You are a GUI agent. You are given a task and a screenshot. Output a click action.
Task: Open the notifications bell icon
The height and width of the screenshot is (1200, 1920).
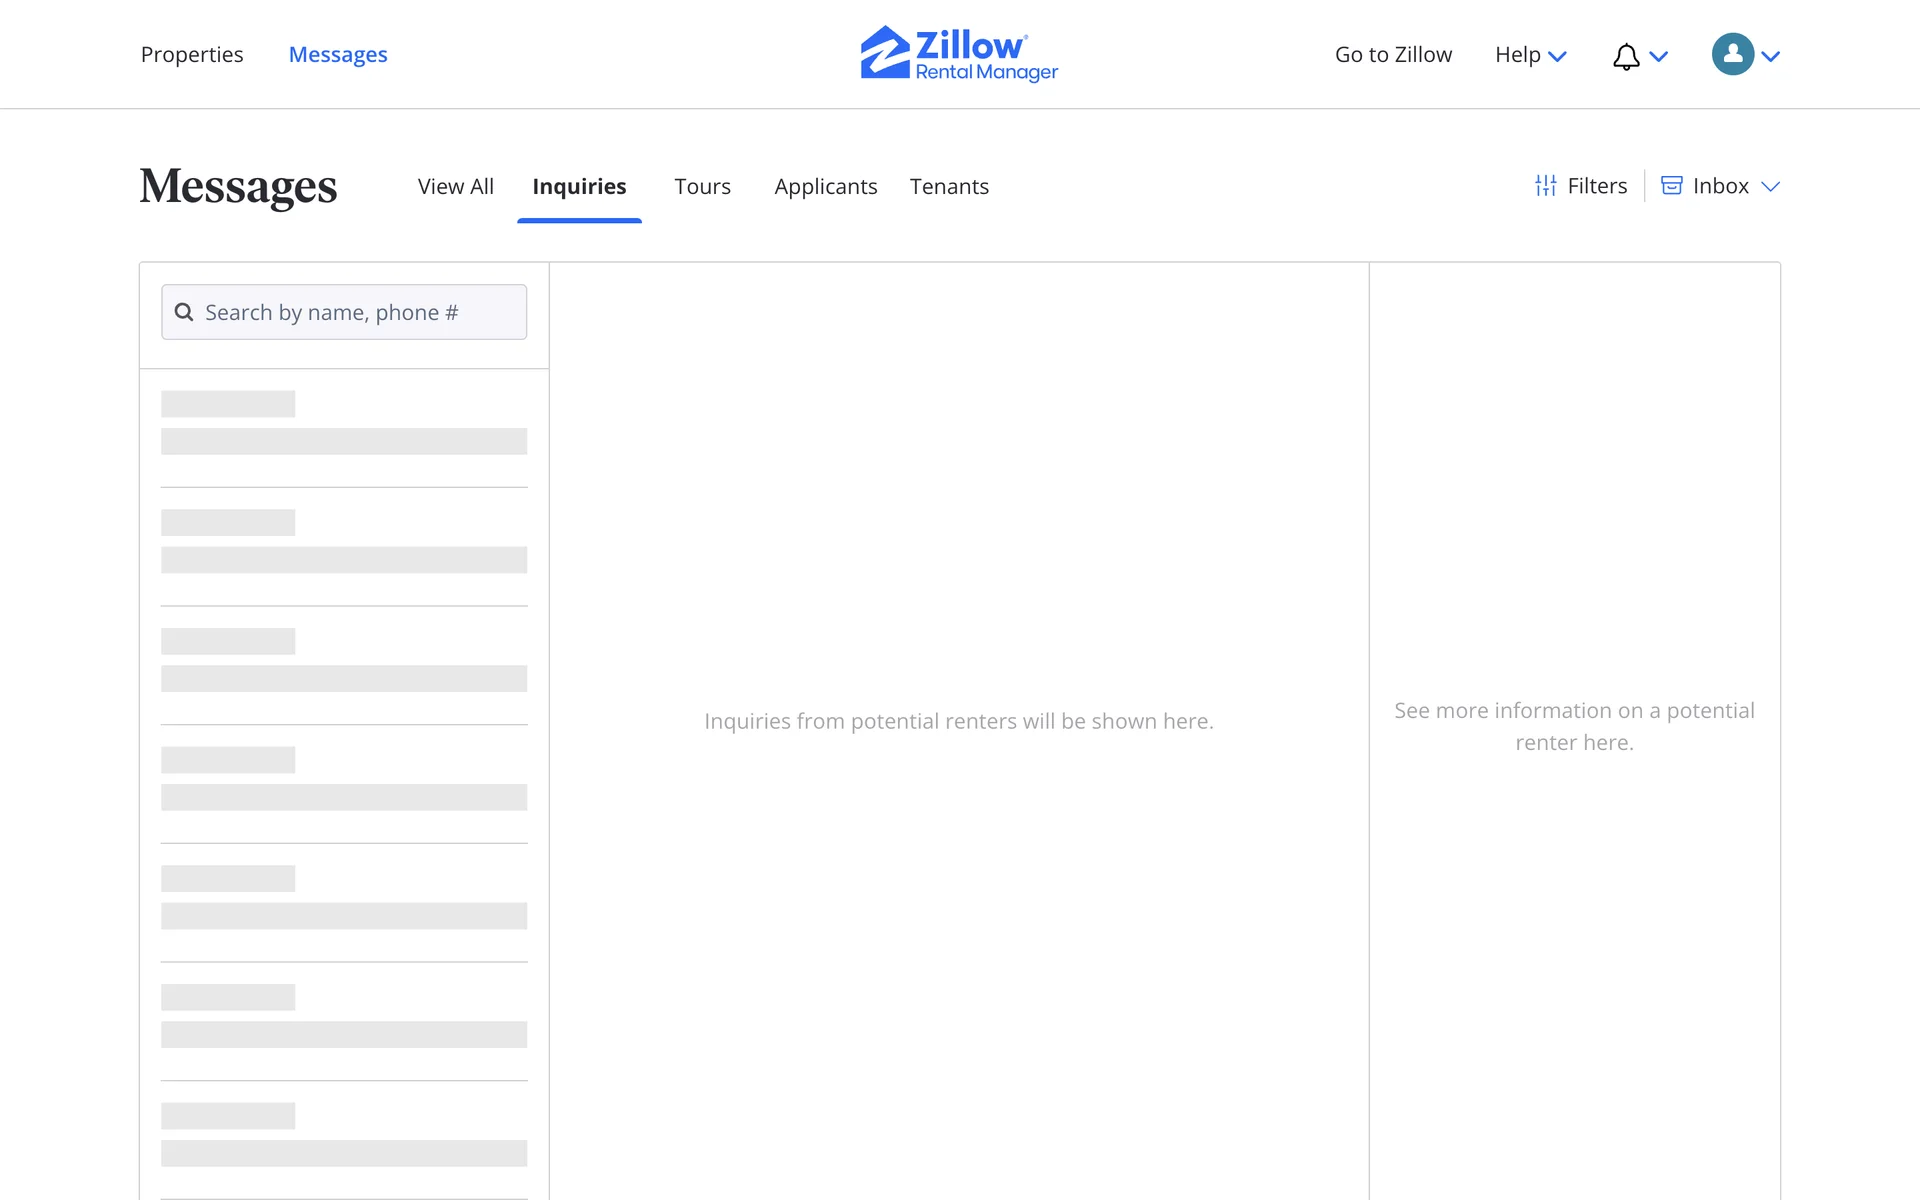coord(1626,56)
